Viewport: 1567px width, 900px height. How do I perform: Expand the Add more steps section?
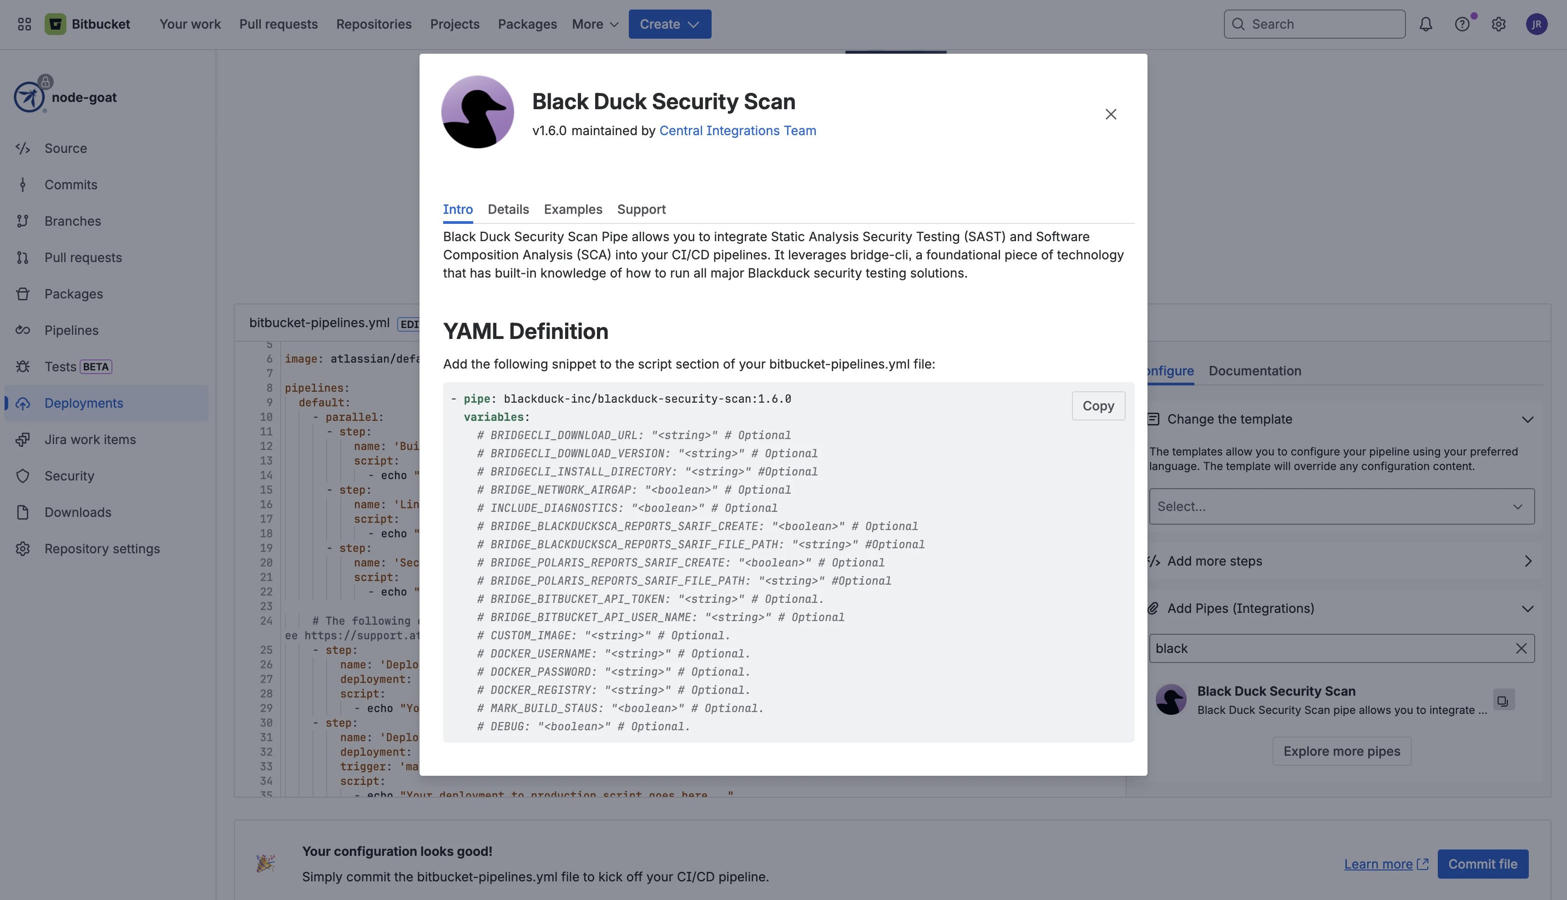tap(1527, 562)
